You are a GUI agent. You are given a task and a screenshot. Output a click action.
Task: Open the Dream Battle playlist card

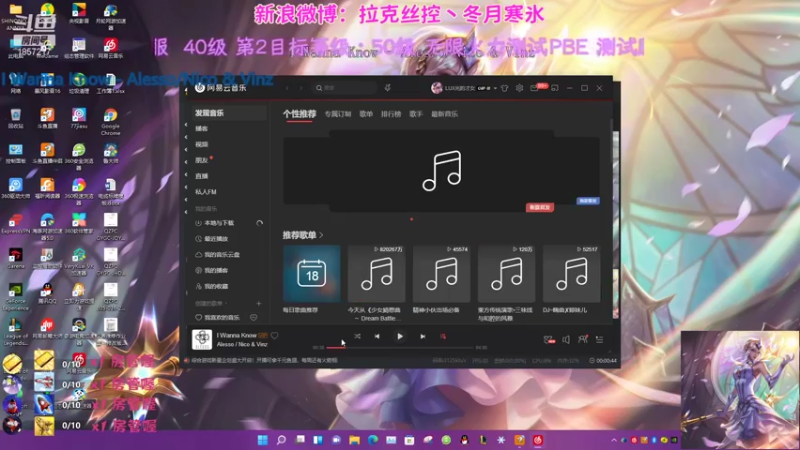[x=377, y=273]
